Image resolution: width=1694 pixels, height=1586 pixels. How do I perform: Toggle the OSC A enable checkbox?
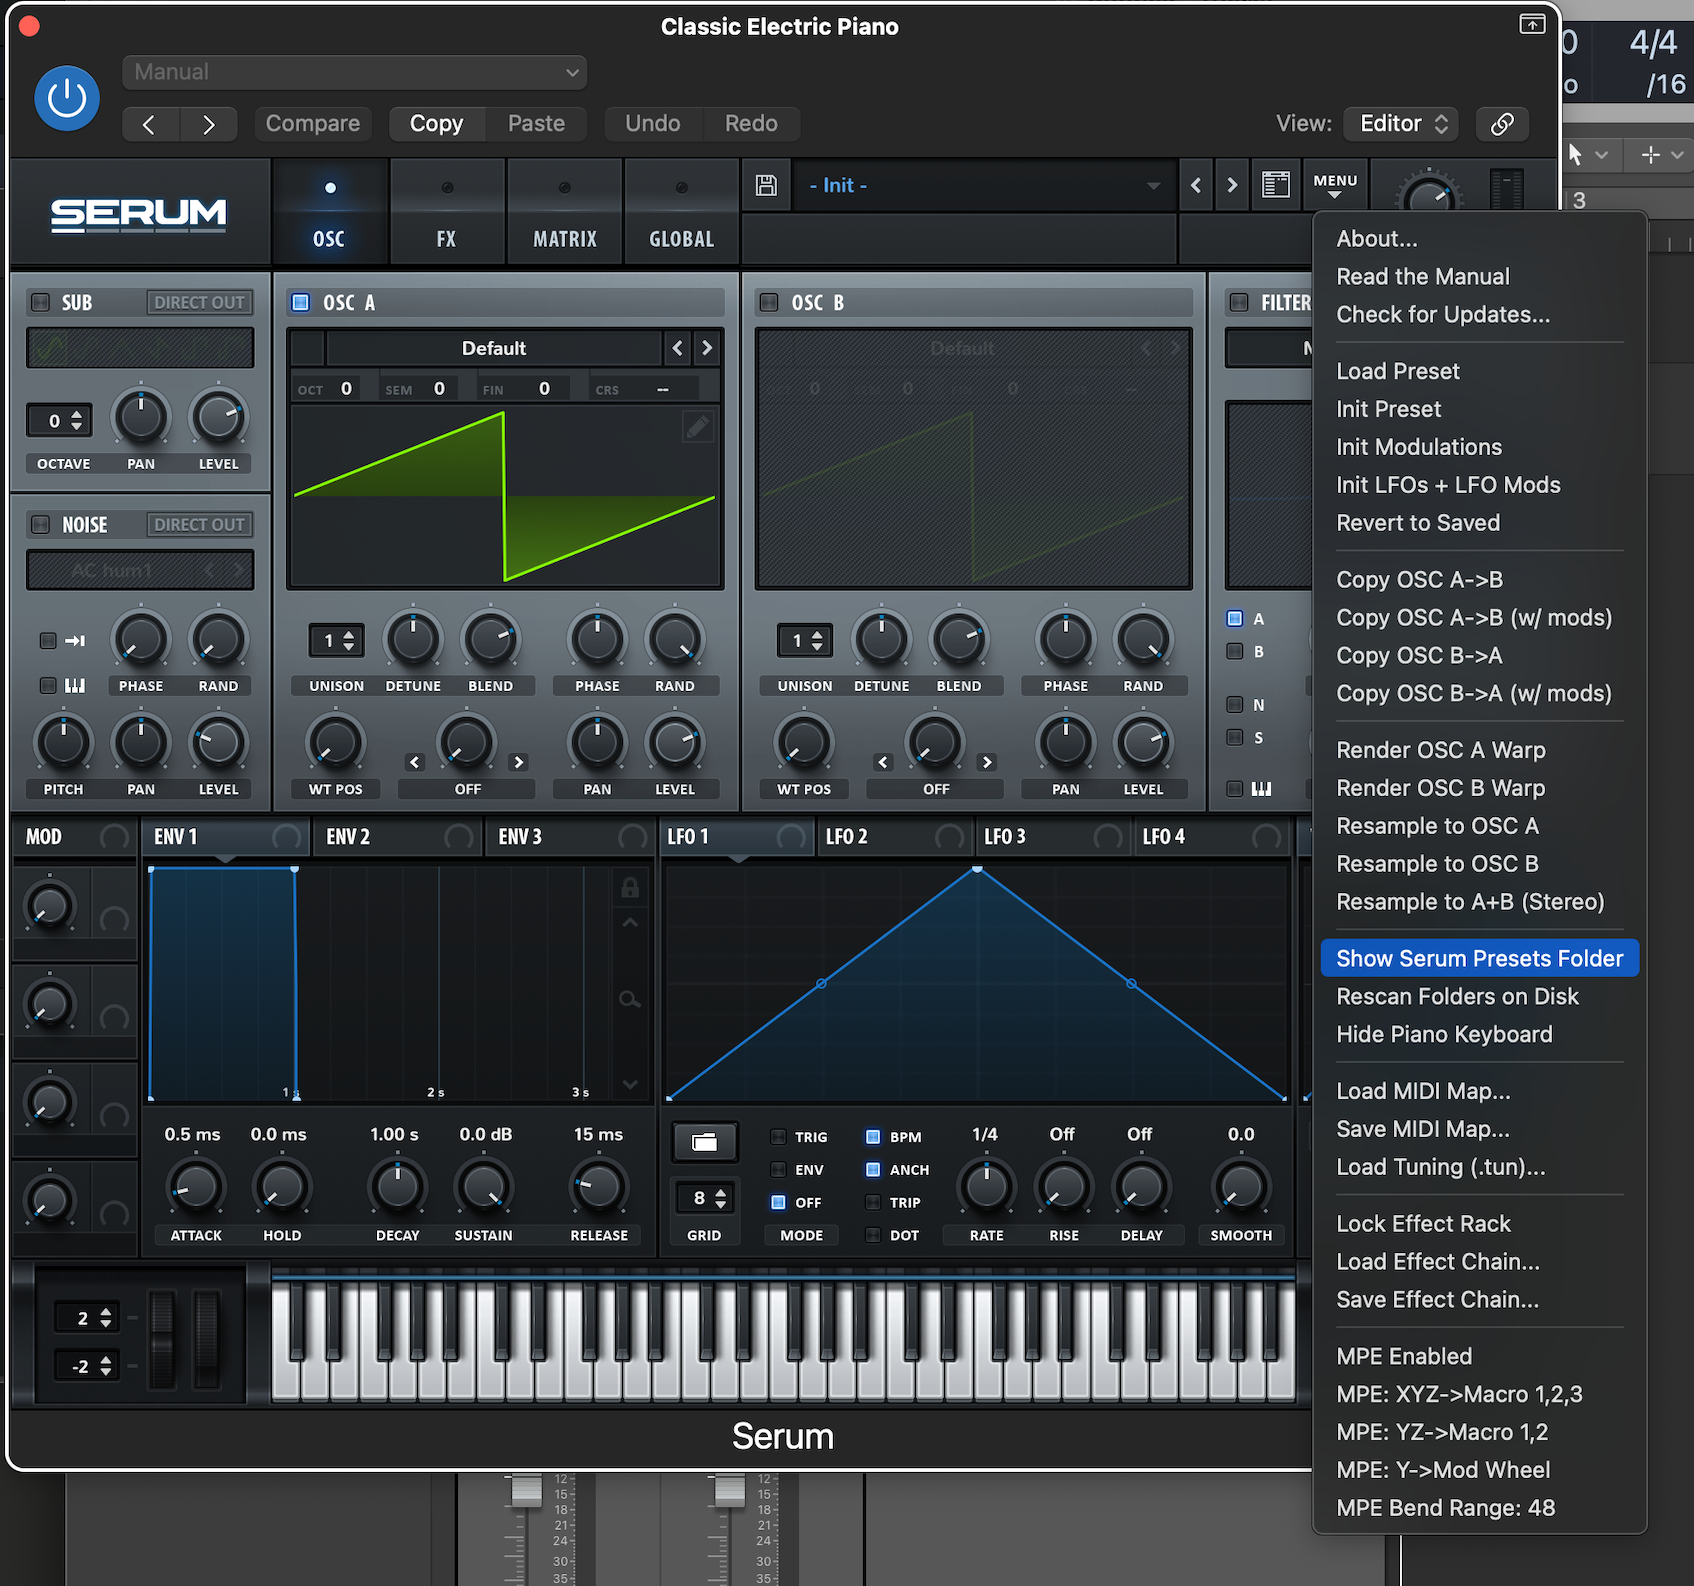tap(300, 302)
